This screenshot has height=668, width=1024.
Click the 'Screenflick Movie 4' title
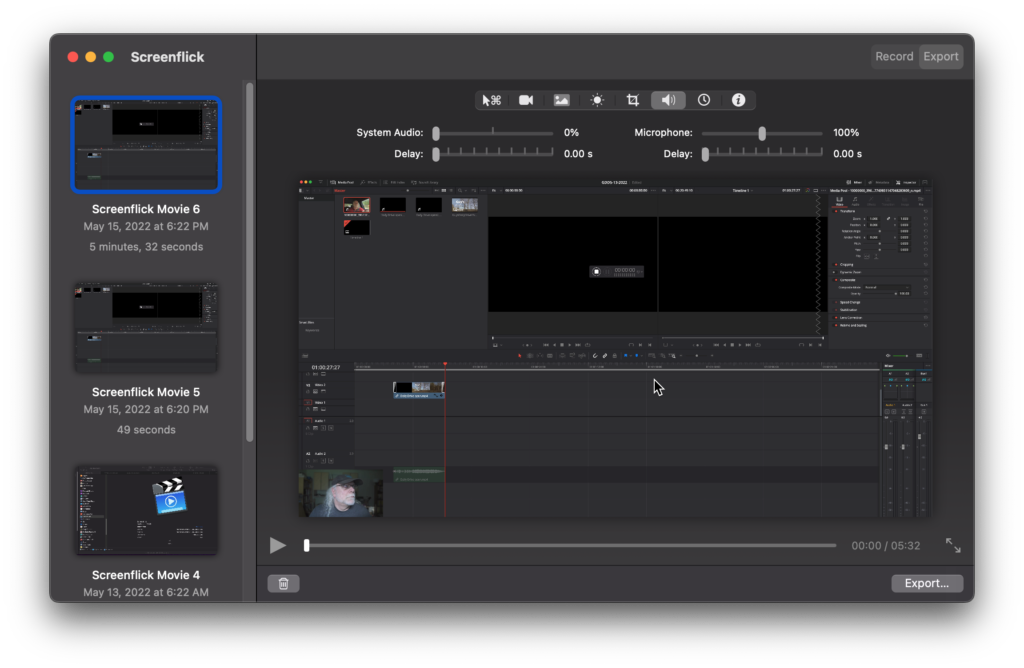[x=146, y=575]
